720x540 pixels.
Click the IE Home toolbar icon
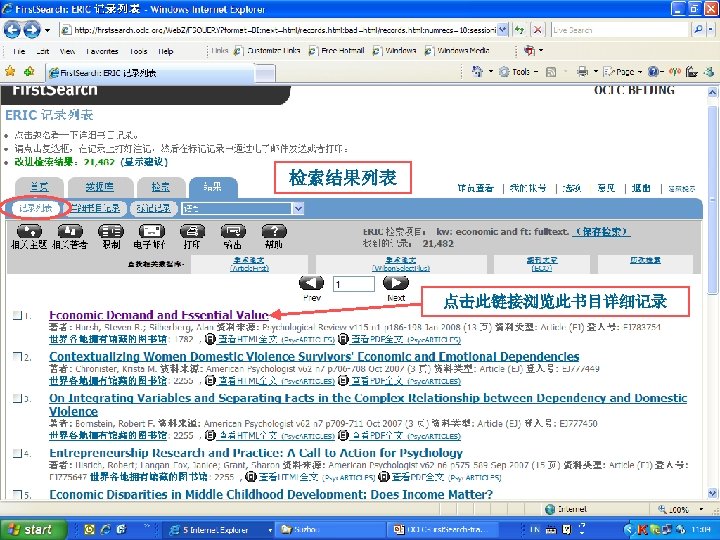tap(477, 72)
